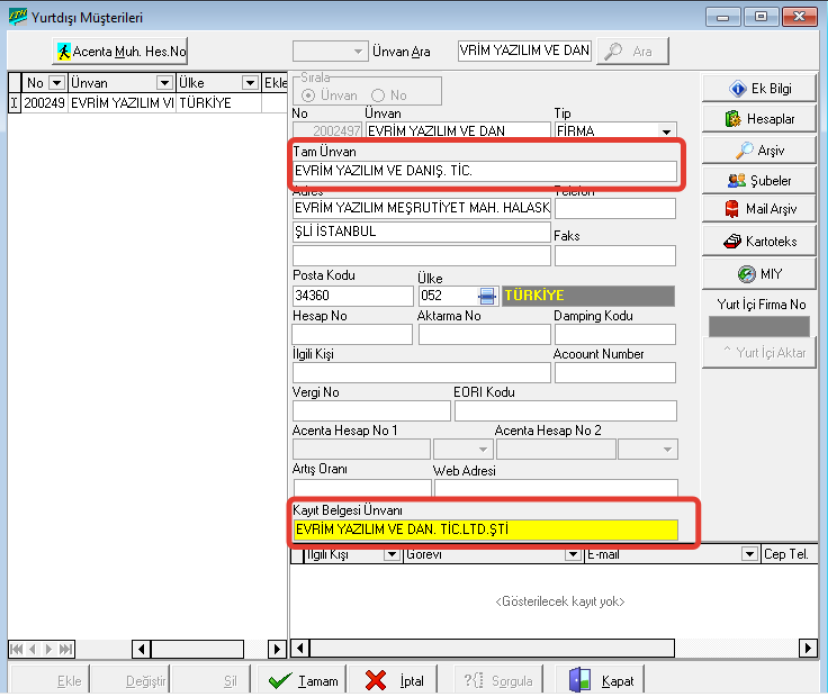Viewport: 828px width, 697px height.
Task: Click the Posta Kodu field 34360
Action: [x=353, y=296]
